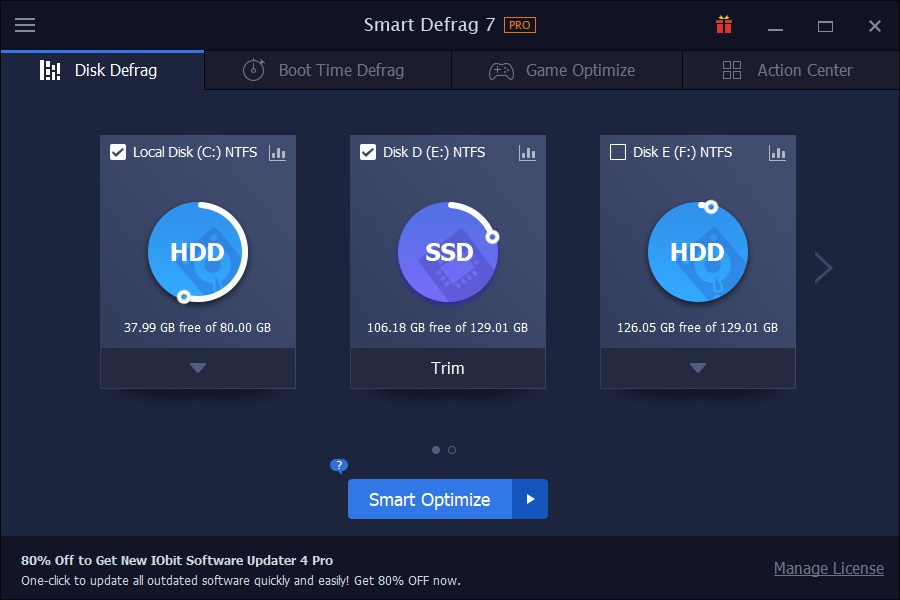Switch to the Boot Time Defrag tab
The image size is (900, 600).
[x=327, y=70]
